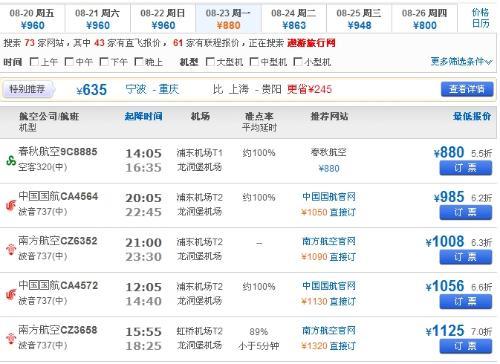Screen dimensions: 500x364
Task: Click the Spring Airlines logo icon for 9C8885
Action: [11, 161]
